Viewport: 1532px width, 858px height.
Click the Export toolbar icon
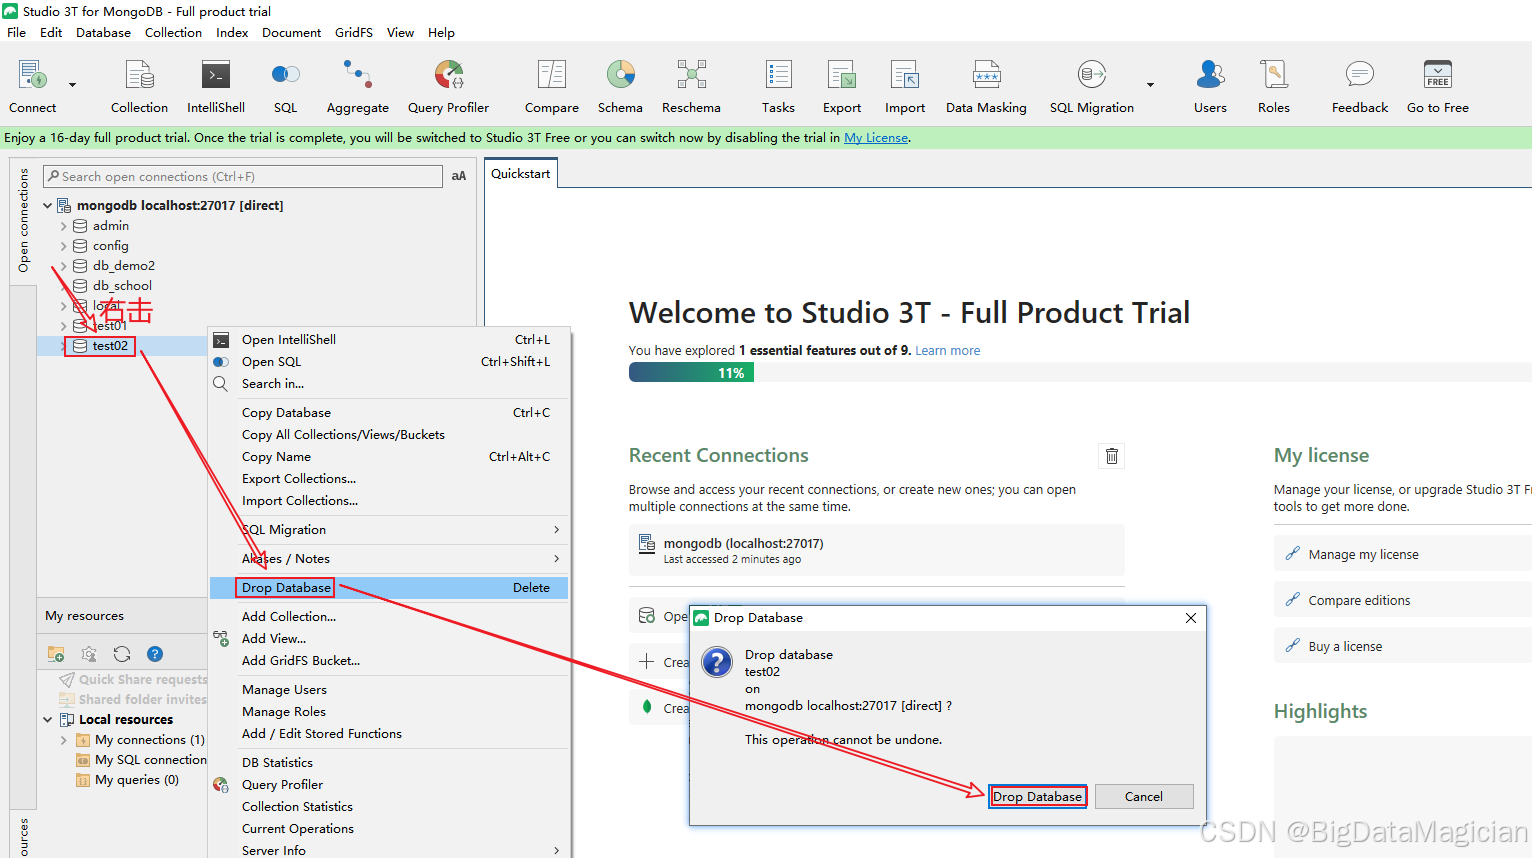(841, 75)
